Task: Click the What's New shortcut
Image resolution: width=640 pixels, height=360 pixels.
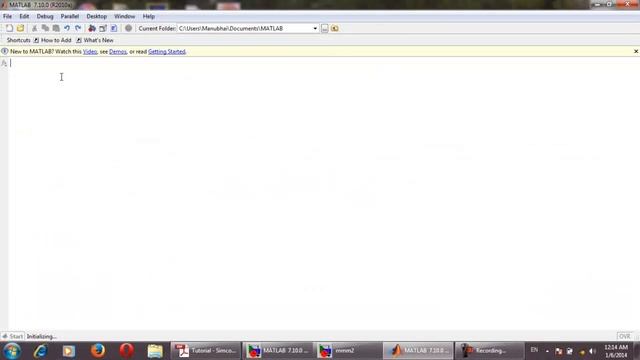Action: click(95, 40)
